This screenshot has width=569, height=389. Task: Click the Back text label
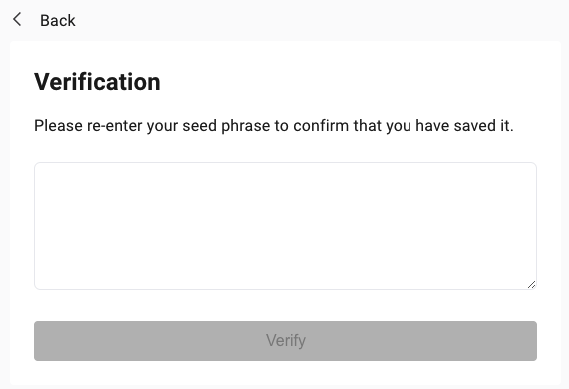[x=58, y=21]
